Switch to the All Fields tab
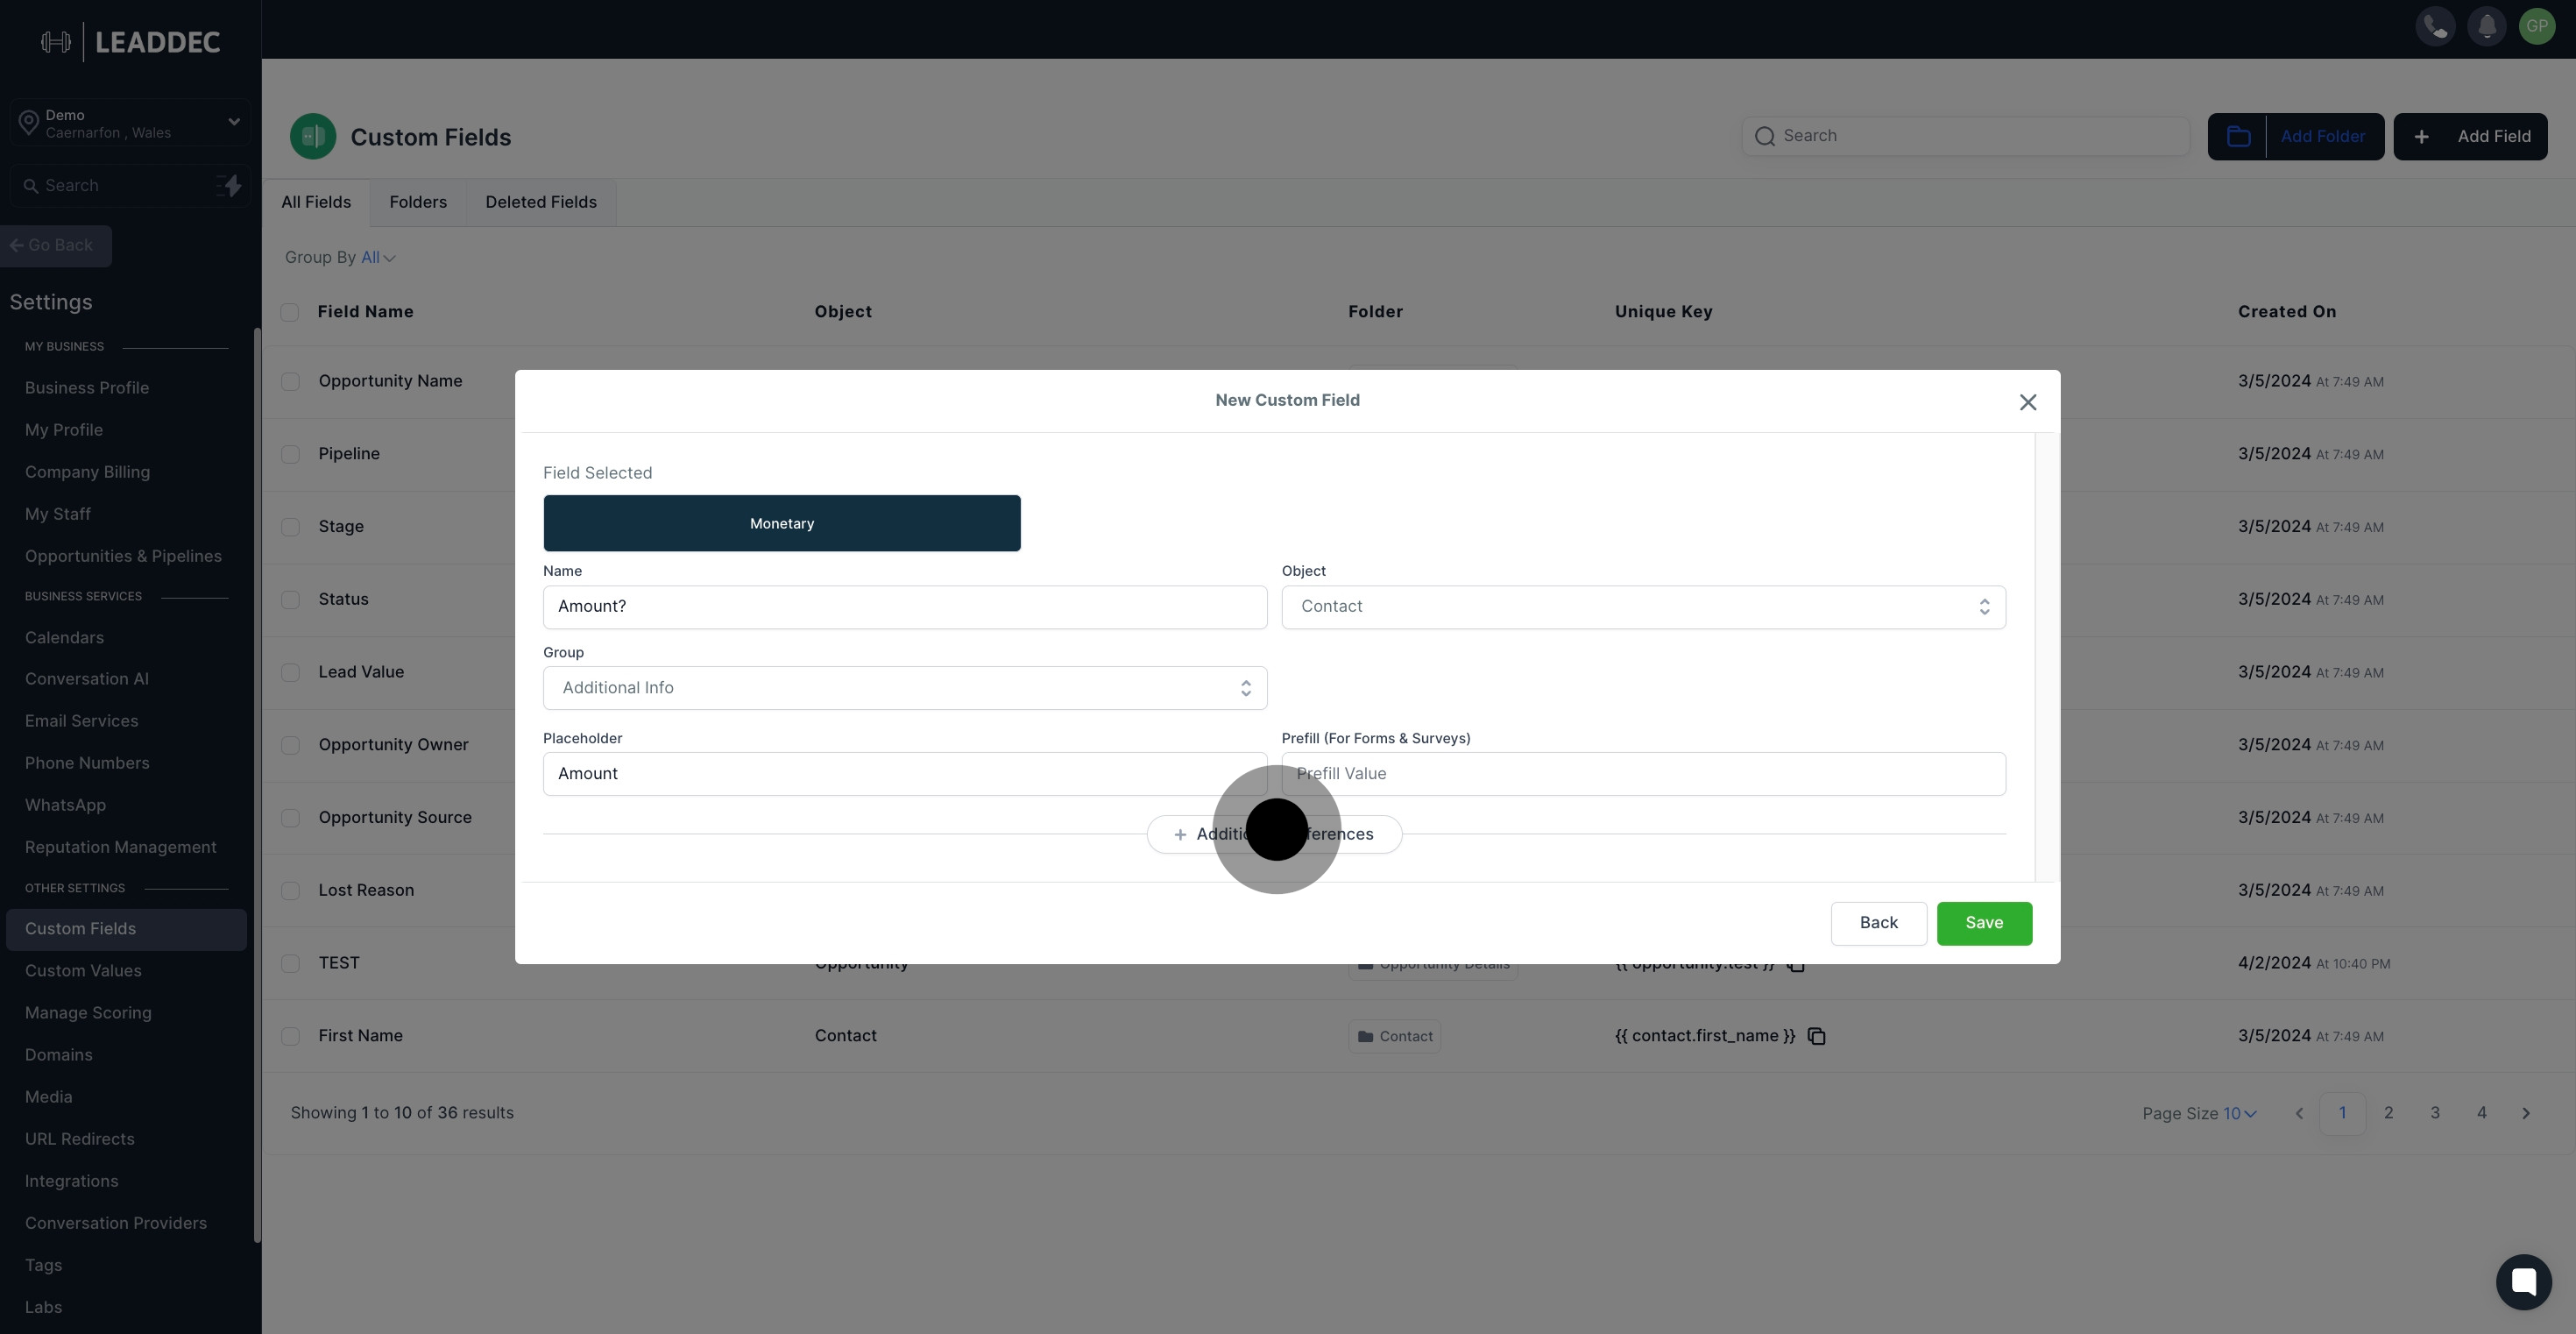2576x1334 pixels. (316, 202)
